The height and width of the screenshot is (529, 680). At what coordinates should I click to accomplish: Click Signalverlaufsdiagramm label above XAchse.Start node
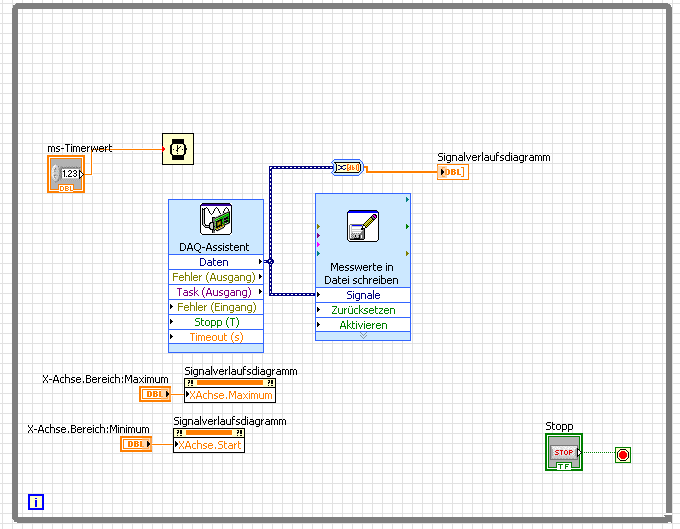pos(230,421)
